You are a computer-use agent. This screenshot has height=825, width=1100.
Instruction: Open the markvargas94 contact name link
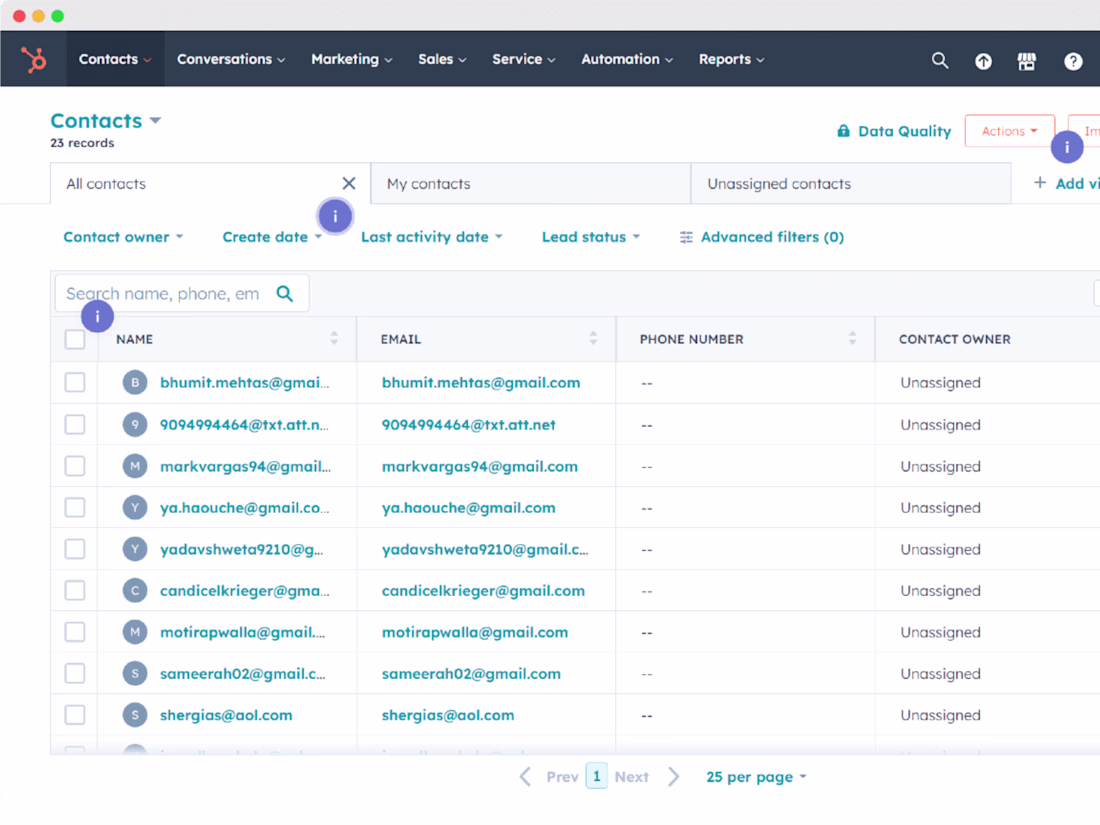pyautogui.click(x=245, y=467)
